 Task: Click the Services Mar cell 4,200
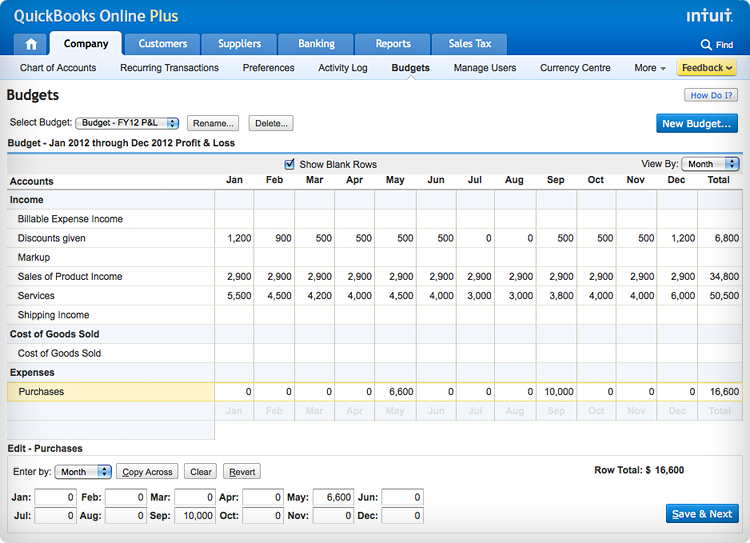(314, 296)
